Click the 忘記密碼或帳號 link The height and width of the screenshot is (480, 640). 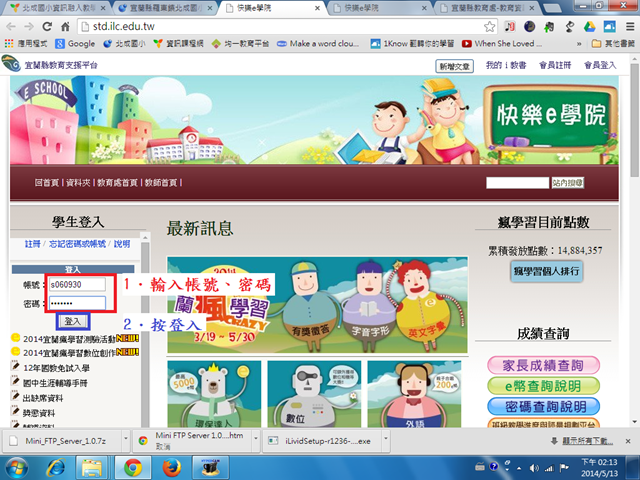78,244
